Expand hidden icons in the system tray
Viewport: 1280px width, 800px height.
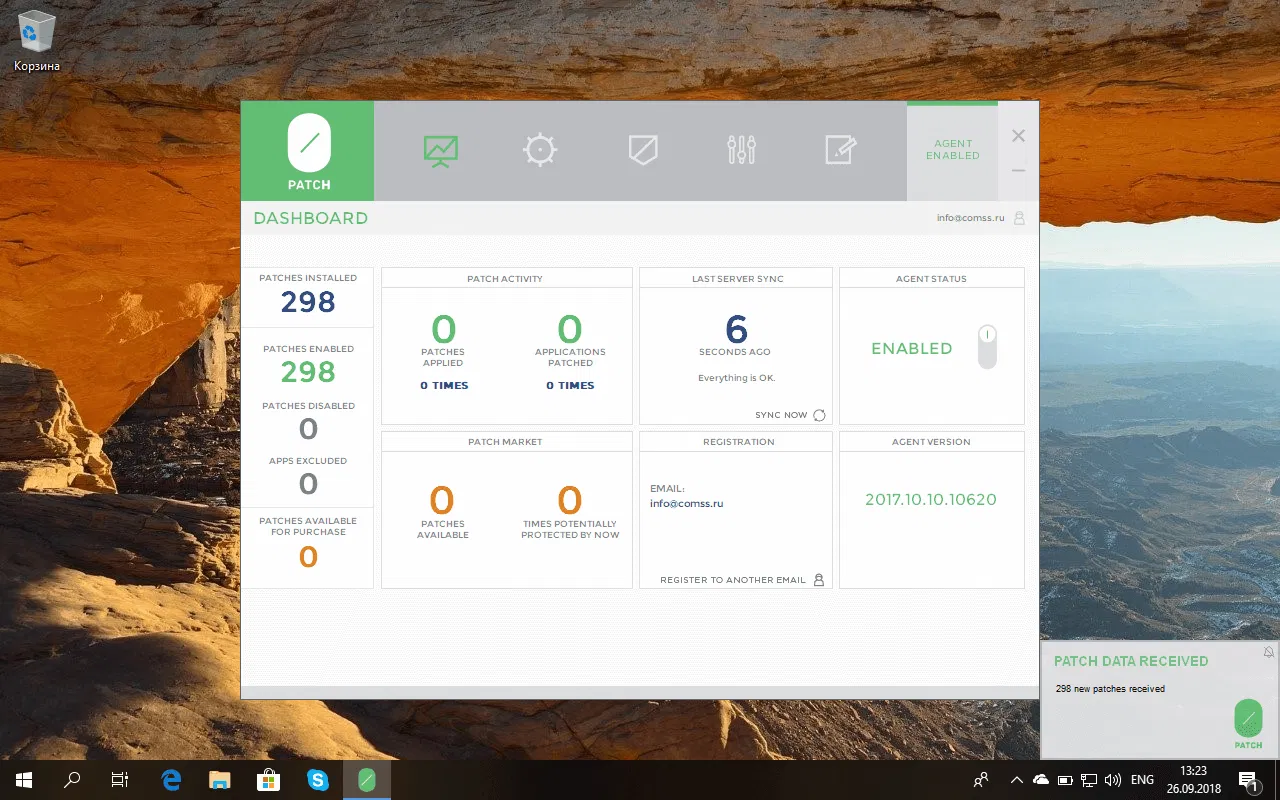click(x=1016, y=779)
